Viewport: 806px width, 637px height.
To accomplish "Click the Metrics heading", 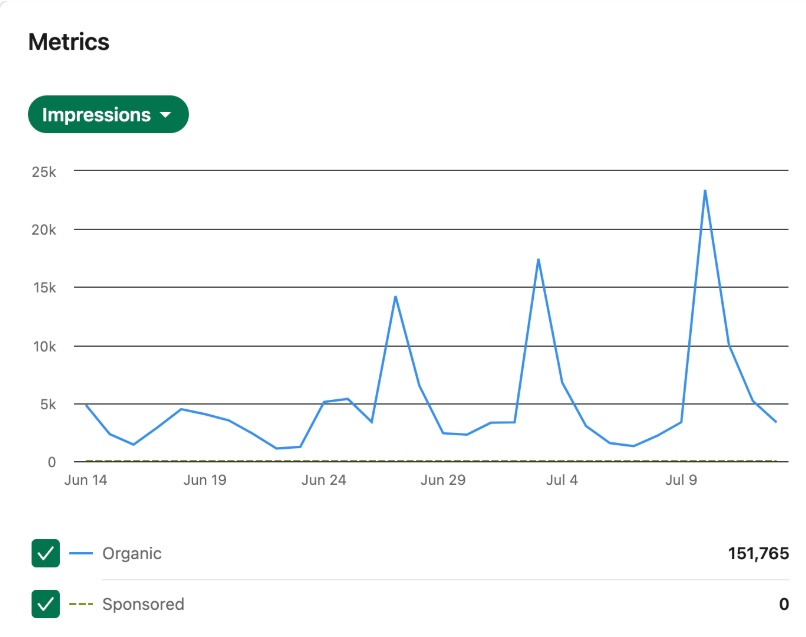I will click(68, 42).
